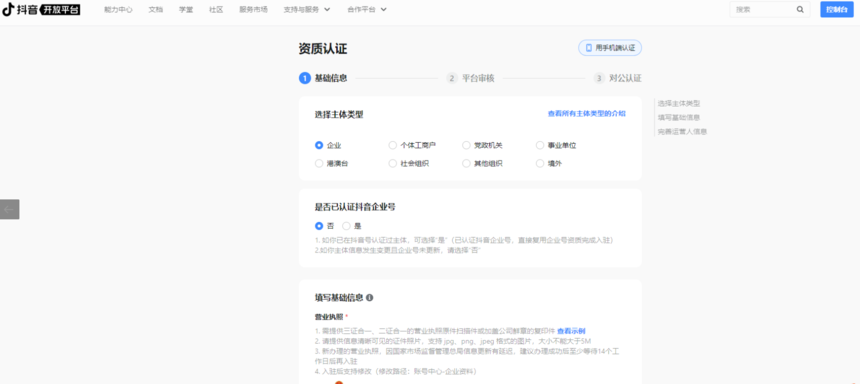The height and width of the screenshot is (384, 860).
Task: Select the 党政机关 radio button
Action: click(466, 145)
